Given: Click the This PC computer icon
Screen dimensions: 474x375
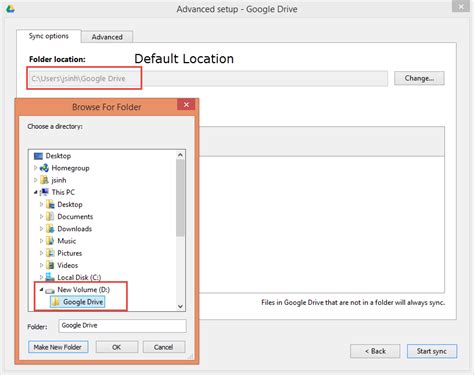Looking at the screenshot, I should pos(44,192).
